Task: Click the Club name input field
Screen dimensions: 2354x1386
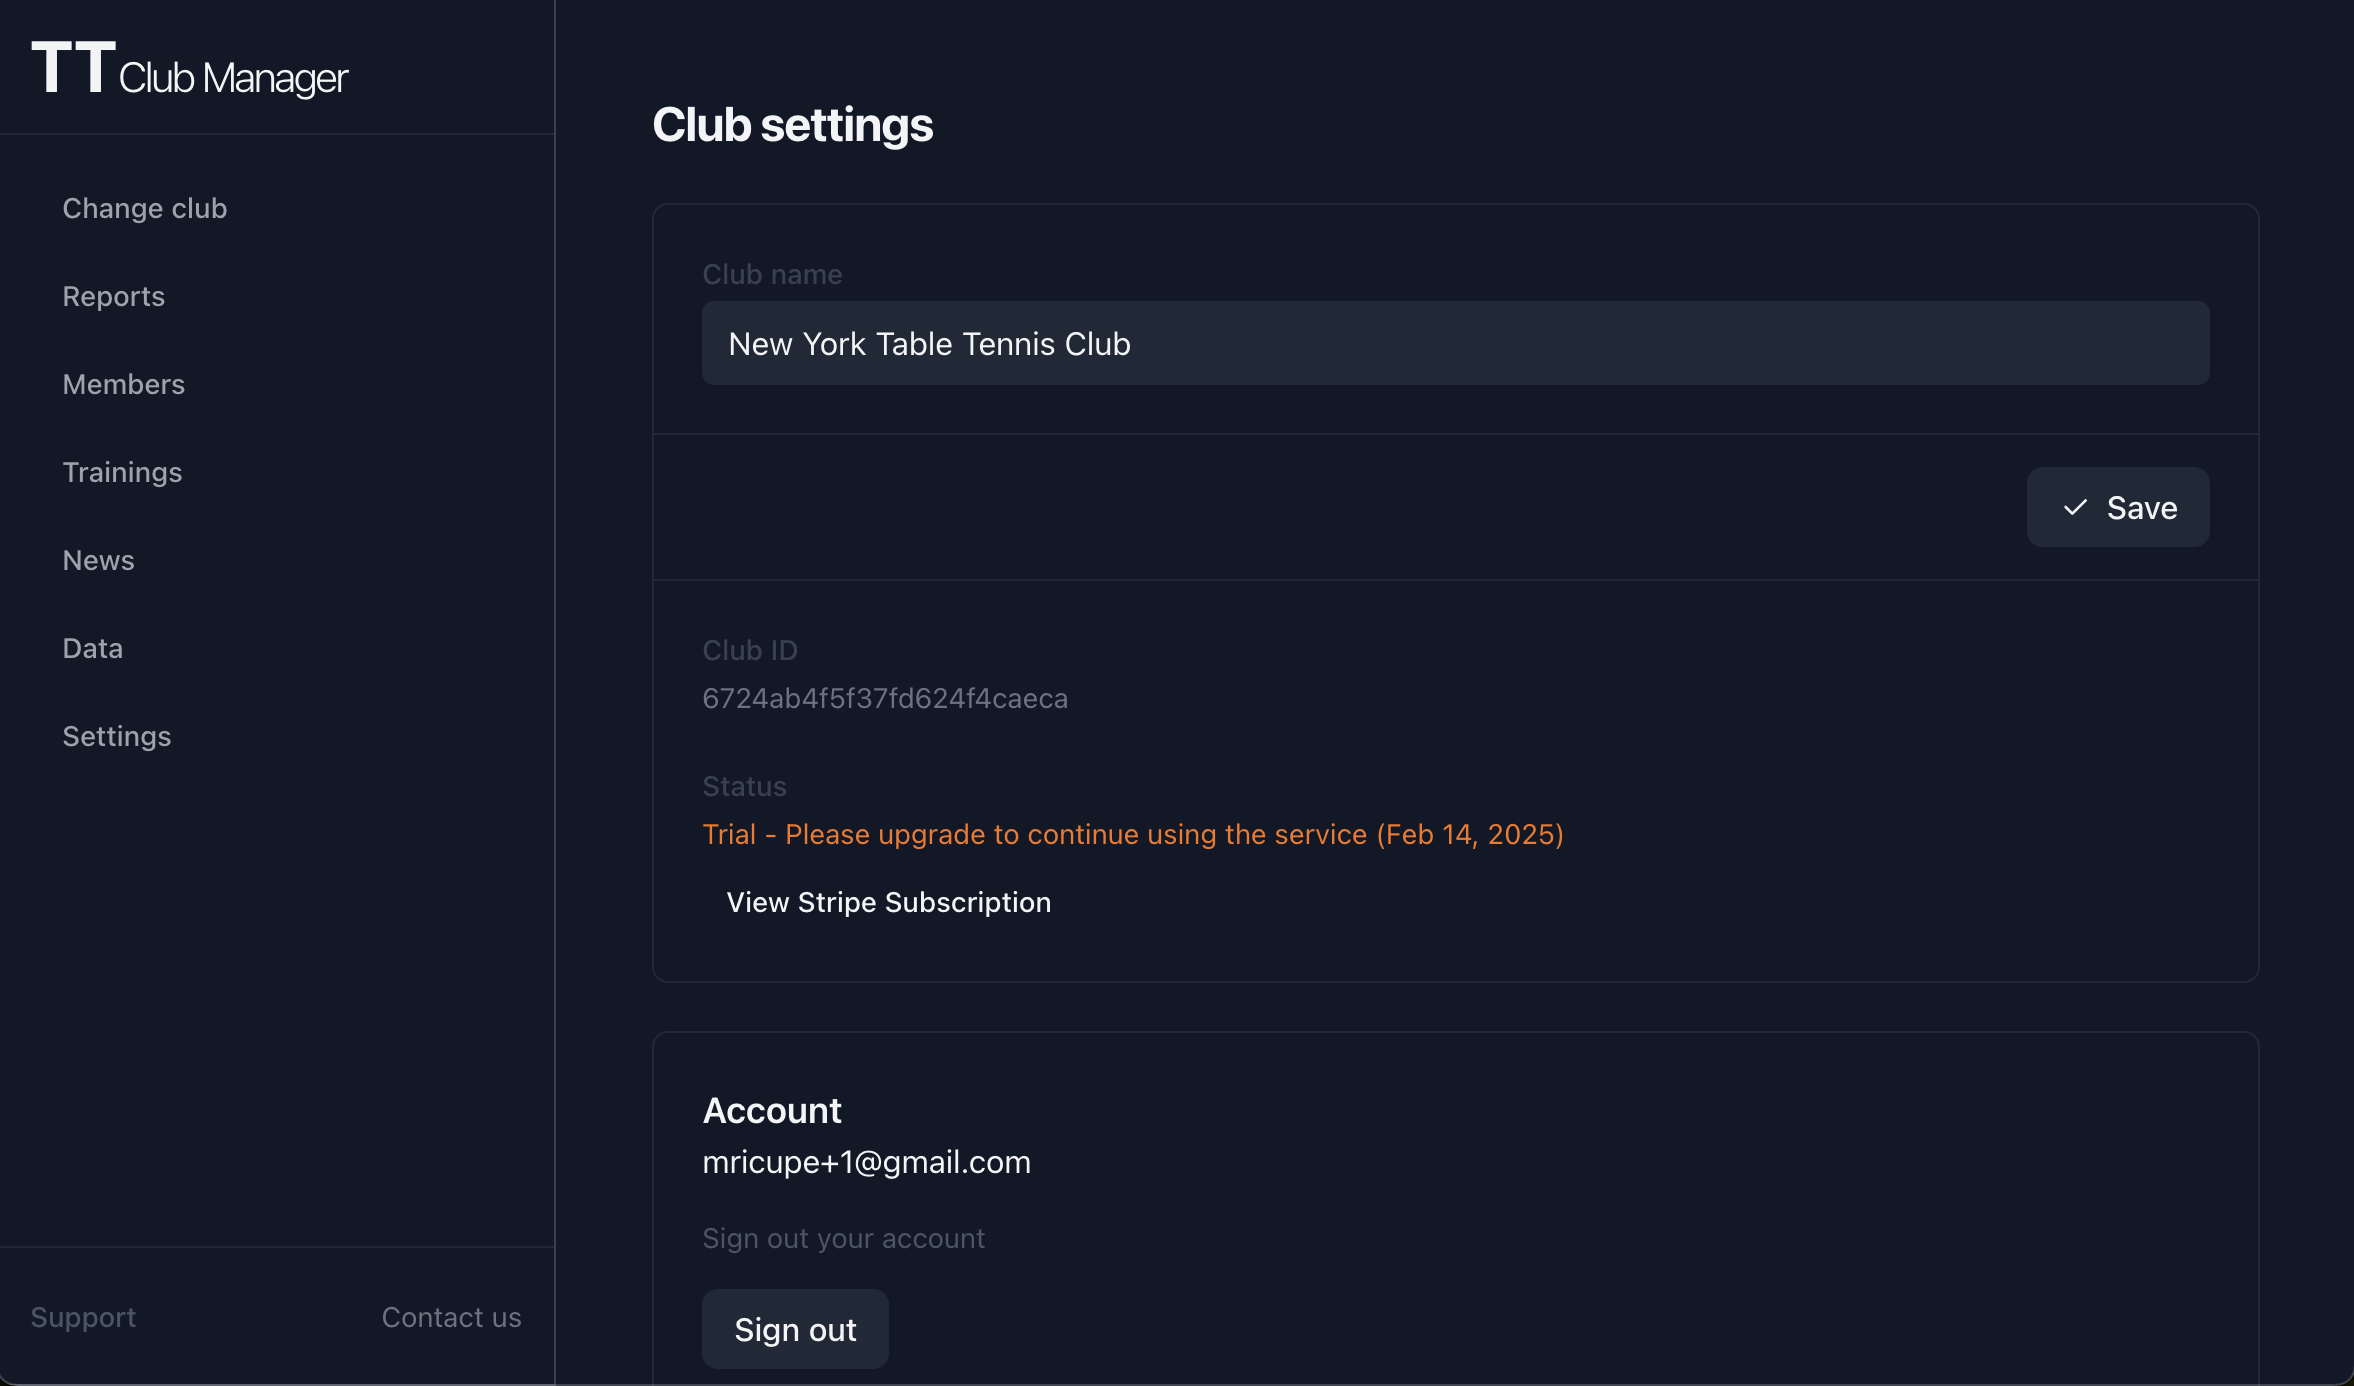Action: (1455, 343)
